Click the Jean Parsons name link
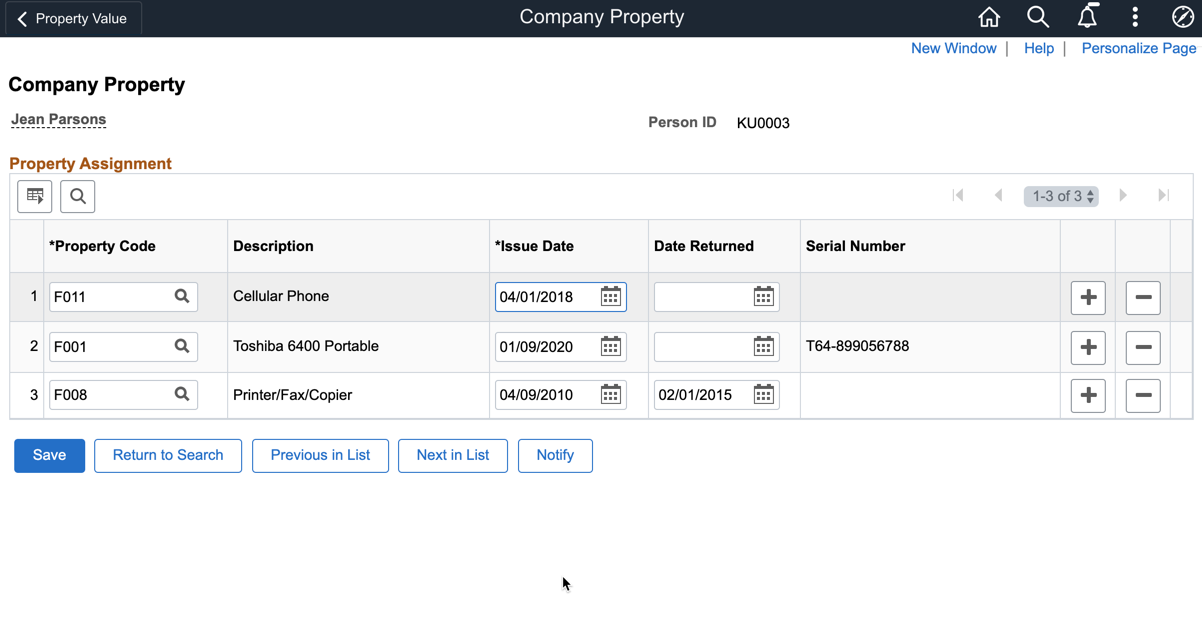 (58, 120)
